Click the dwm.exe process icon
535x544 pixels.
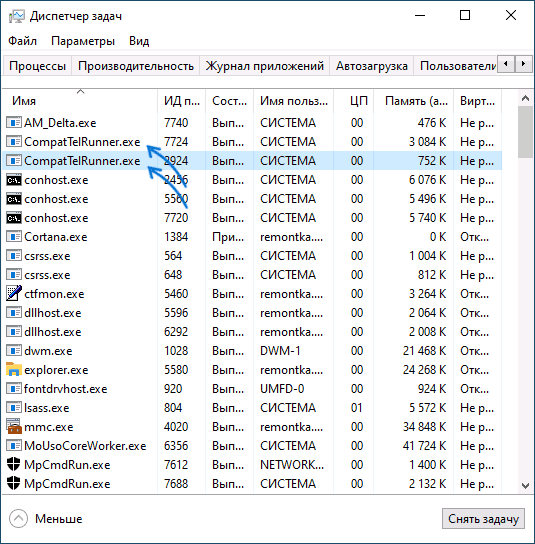click(14, 351)
